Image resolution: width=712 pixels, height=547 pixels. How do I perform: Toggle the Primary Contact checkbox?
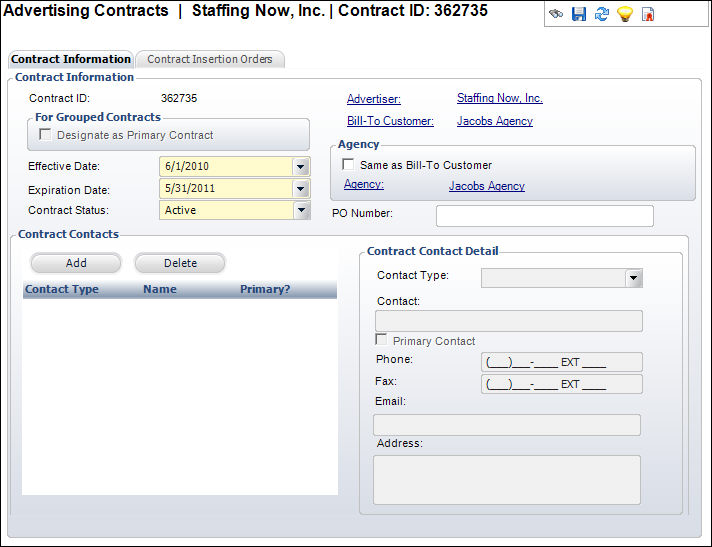click(x=380, y=341)
